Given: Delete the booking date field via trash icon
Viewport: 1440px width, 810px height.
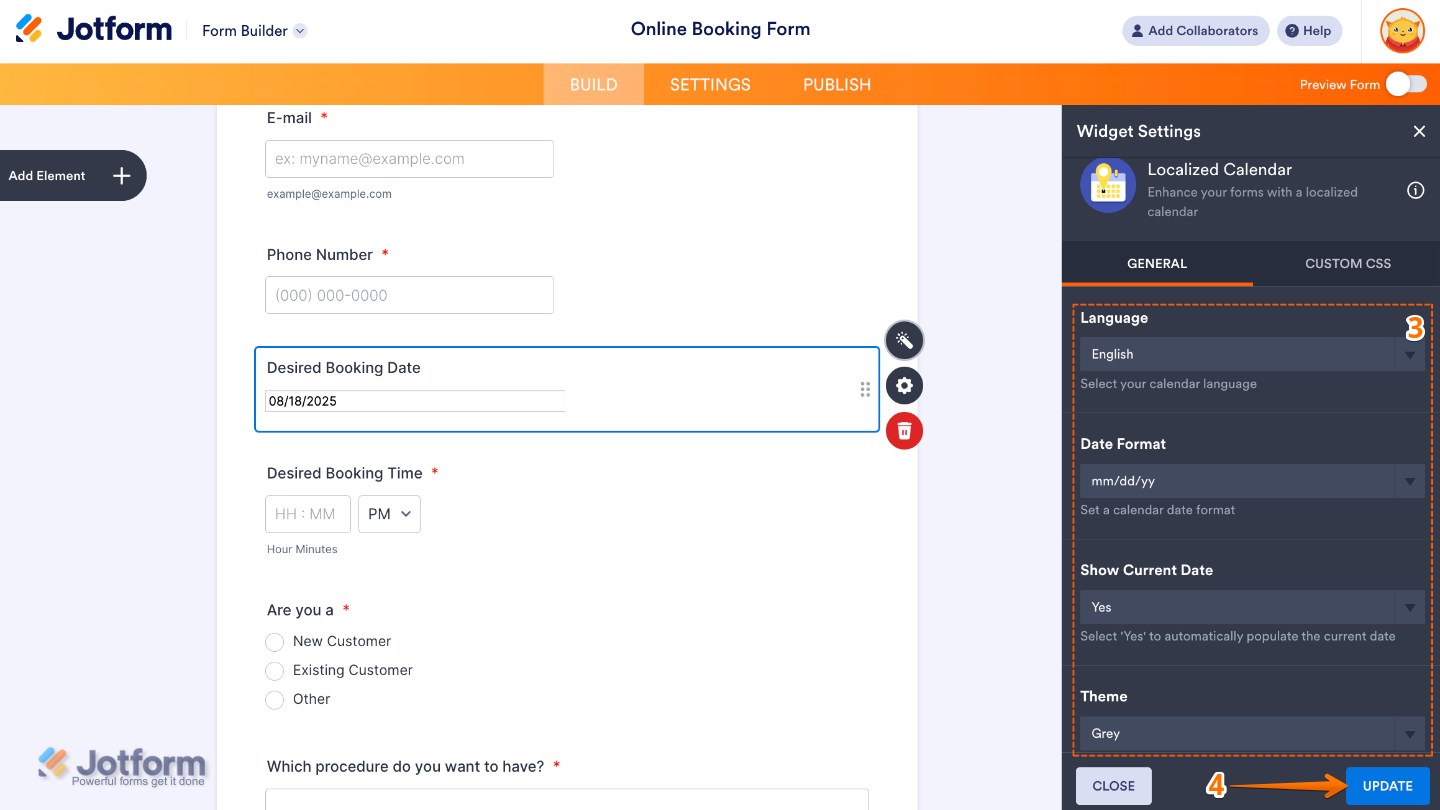Looking at the screenshot, I should (904, 430).
